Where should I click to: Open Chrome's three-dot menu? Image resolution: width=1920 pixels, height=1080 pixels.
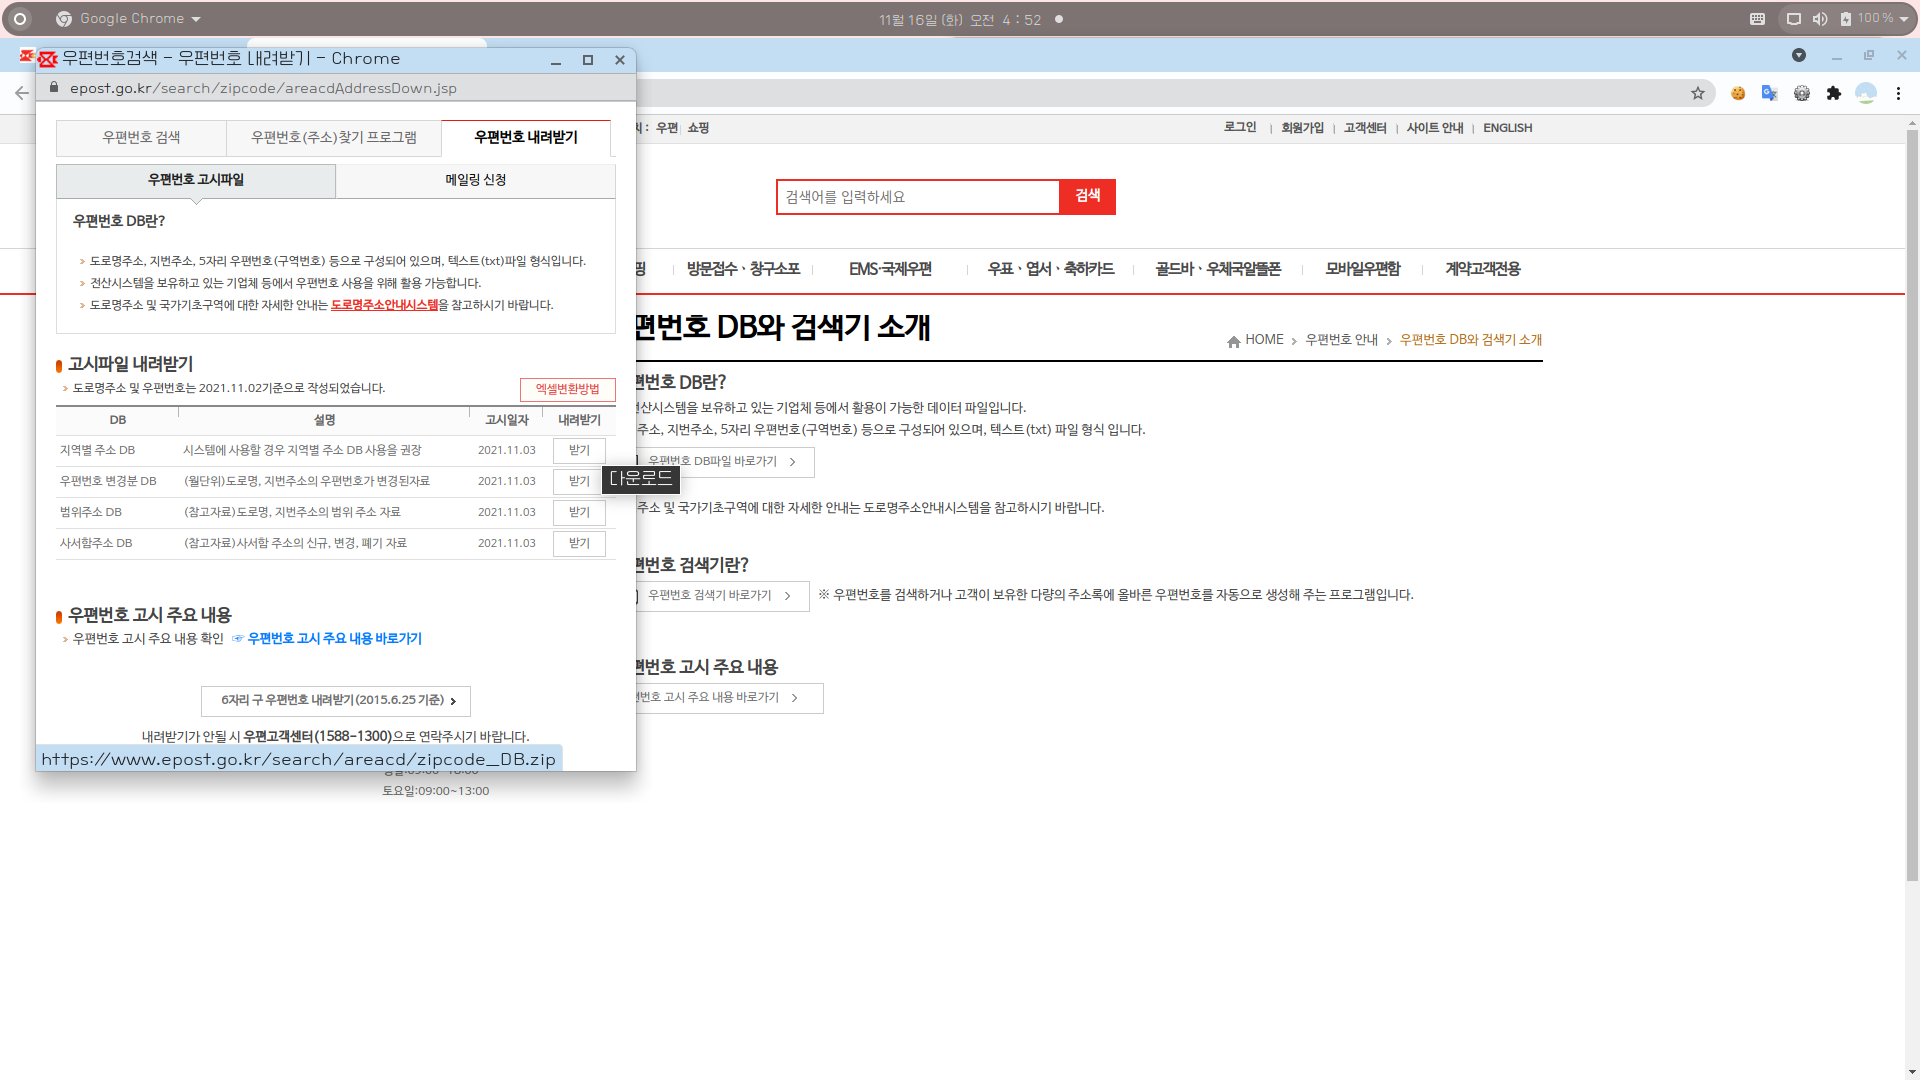(1898, 93)
